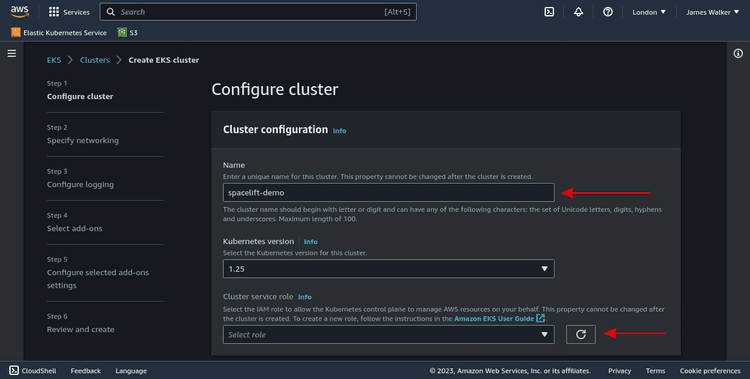
Task: Open the Language footer option
Action: coord(131,371)
